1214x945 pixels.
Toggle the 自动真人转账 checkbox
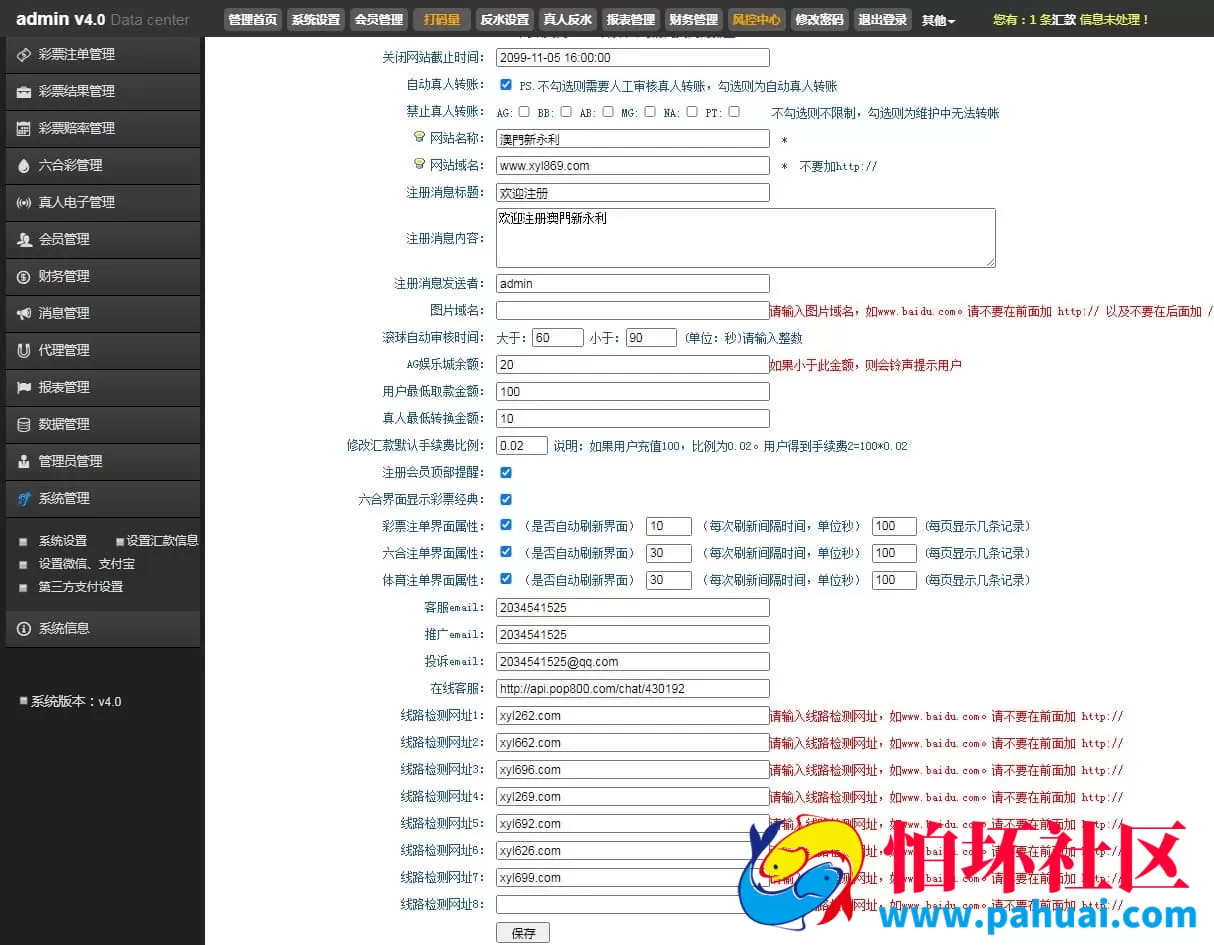[506, 84]
